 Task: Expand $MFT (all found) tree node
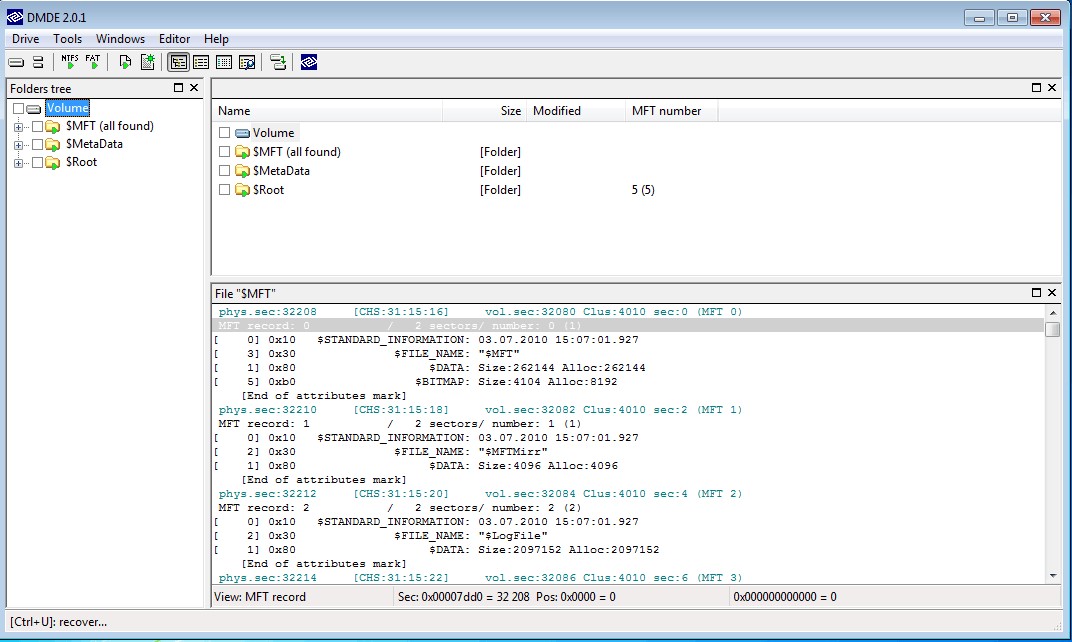(x=18, y=127)
